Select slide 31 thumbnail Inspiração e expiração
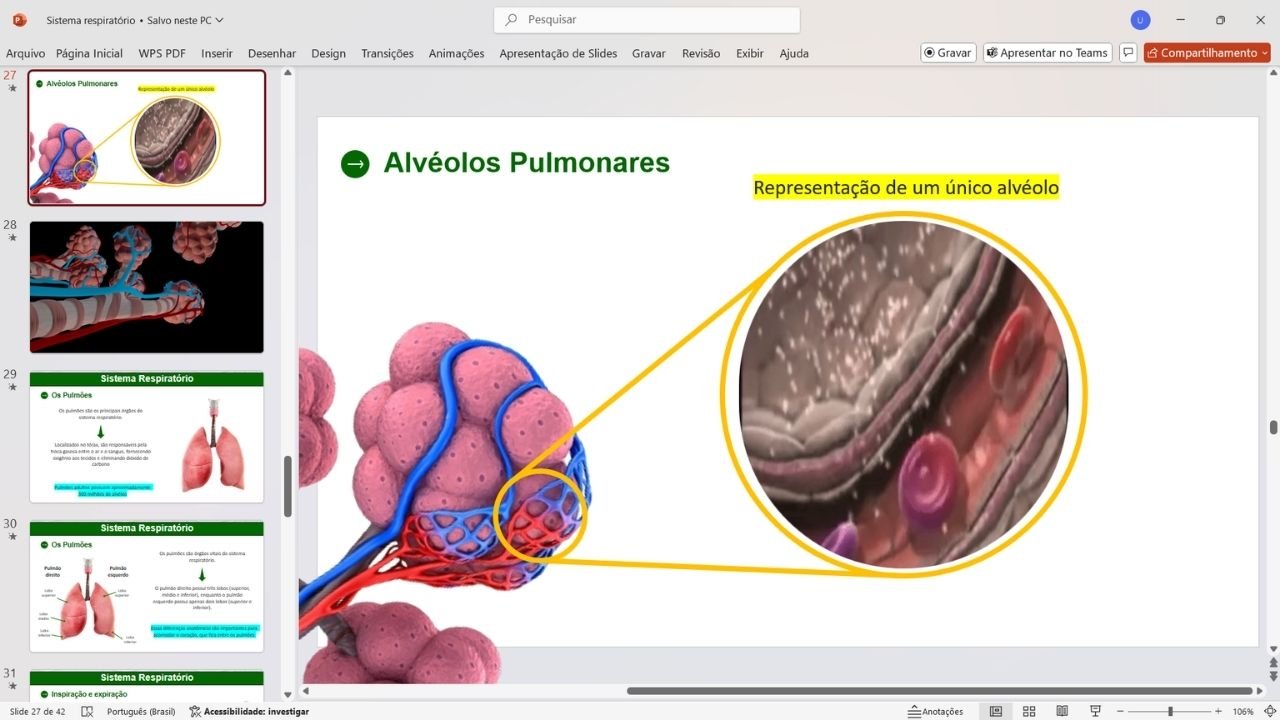1280x720 pixels. [147, 686]
